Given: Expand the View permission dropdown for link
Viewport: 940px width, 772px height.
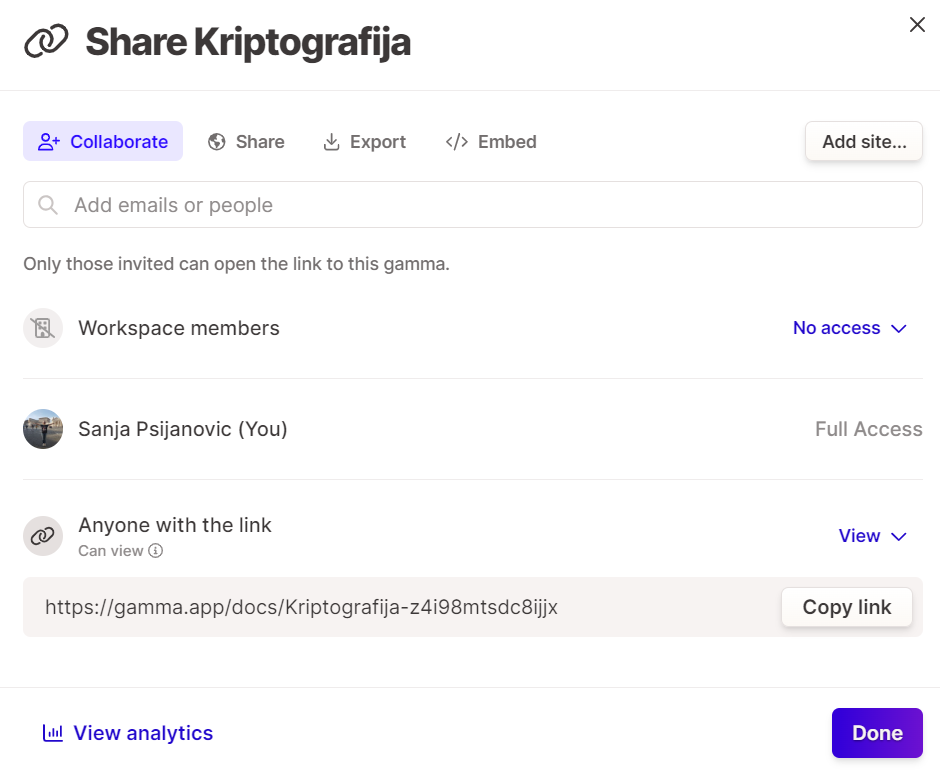Looking at the screenshot, I should click(x=872, y=536).
